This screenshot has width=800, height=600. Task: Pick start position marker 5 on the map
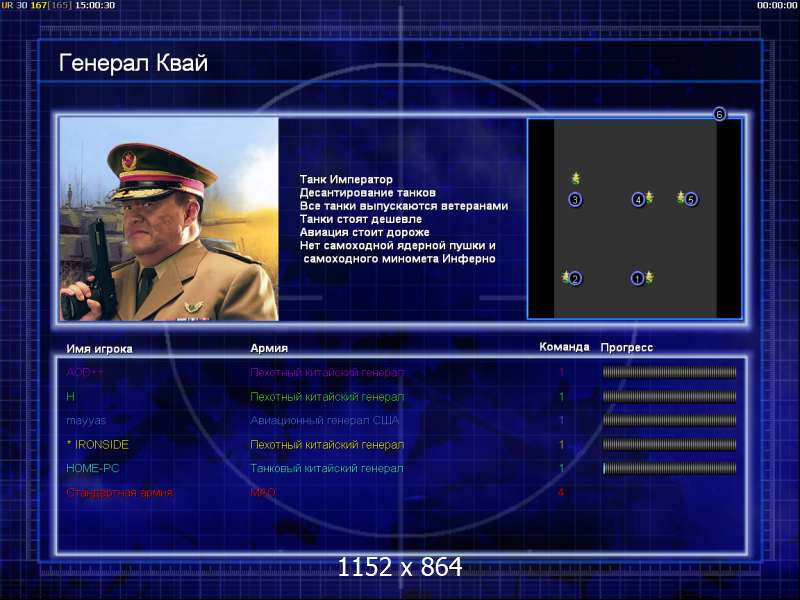[691, 199]
